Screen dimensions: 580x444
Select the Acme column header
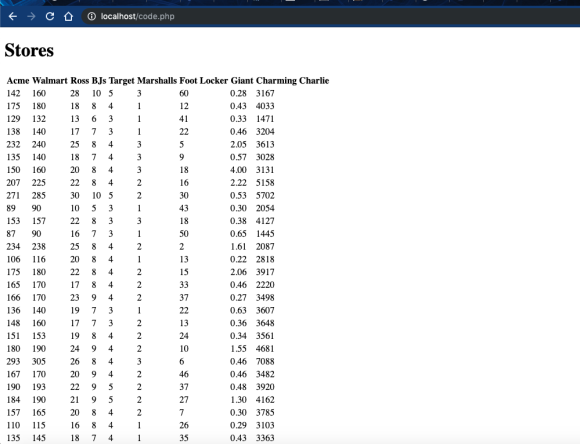click(18, 81)
